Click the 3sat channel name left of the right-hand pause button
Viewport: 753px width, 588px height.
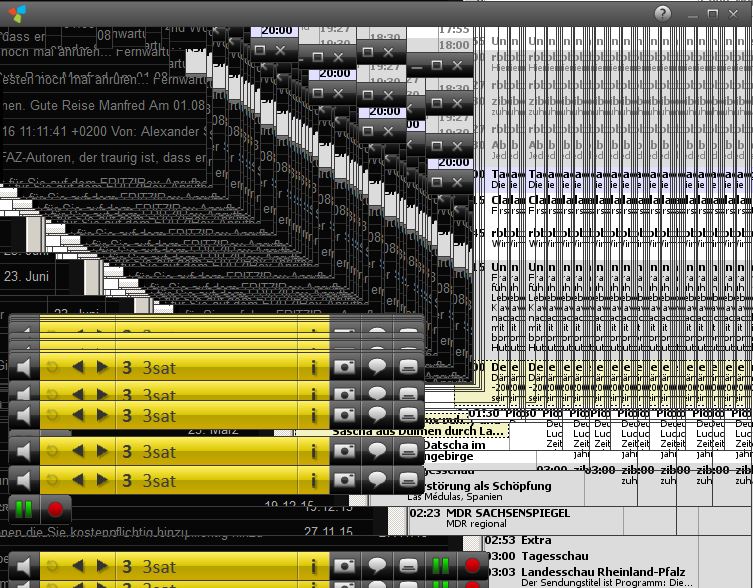159,567
